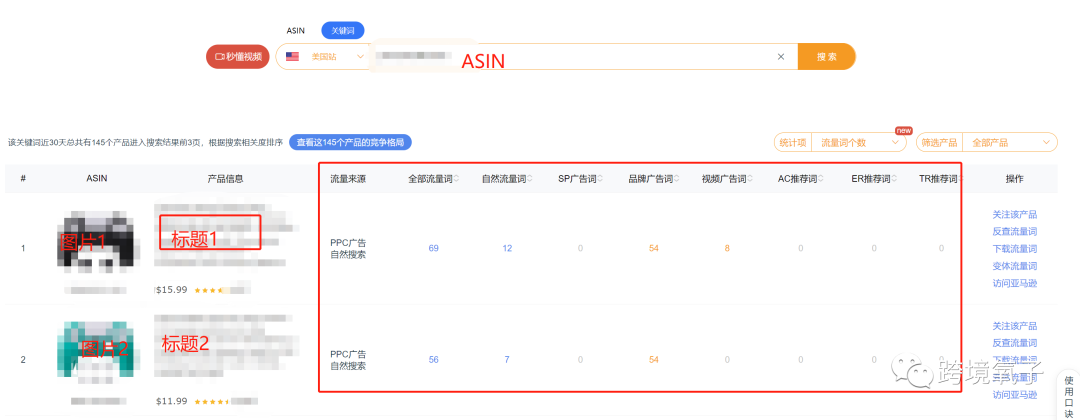
Task: Open the 12 自然流量词 count in row 1
Action: 507,248
